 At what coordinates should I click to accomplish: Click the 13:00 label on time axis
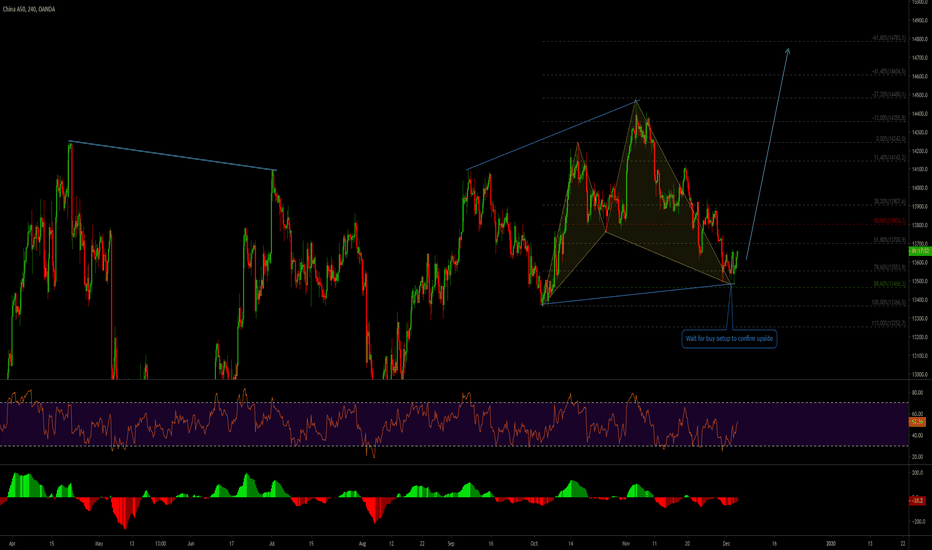[x=160, y=543]
